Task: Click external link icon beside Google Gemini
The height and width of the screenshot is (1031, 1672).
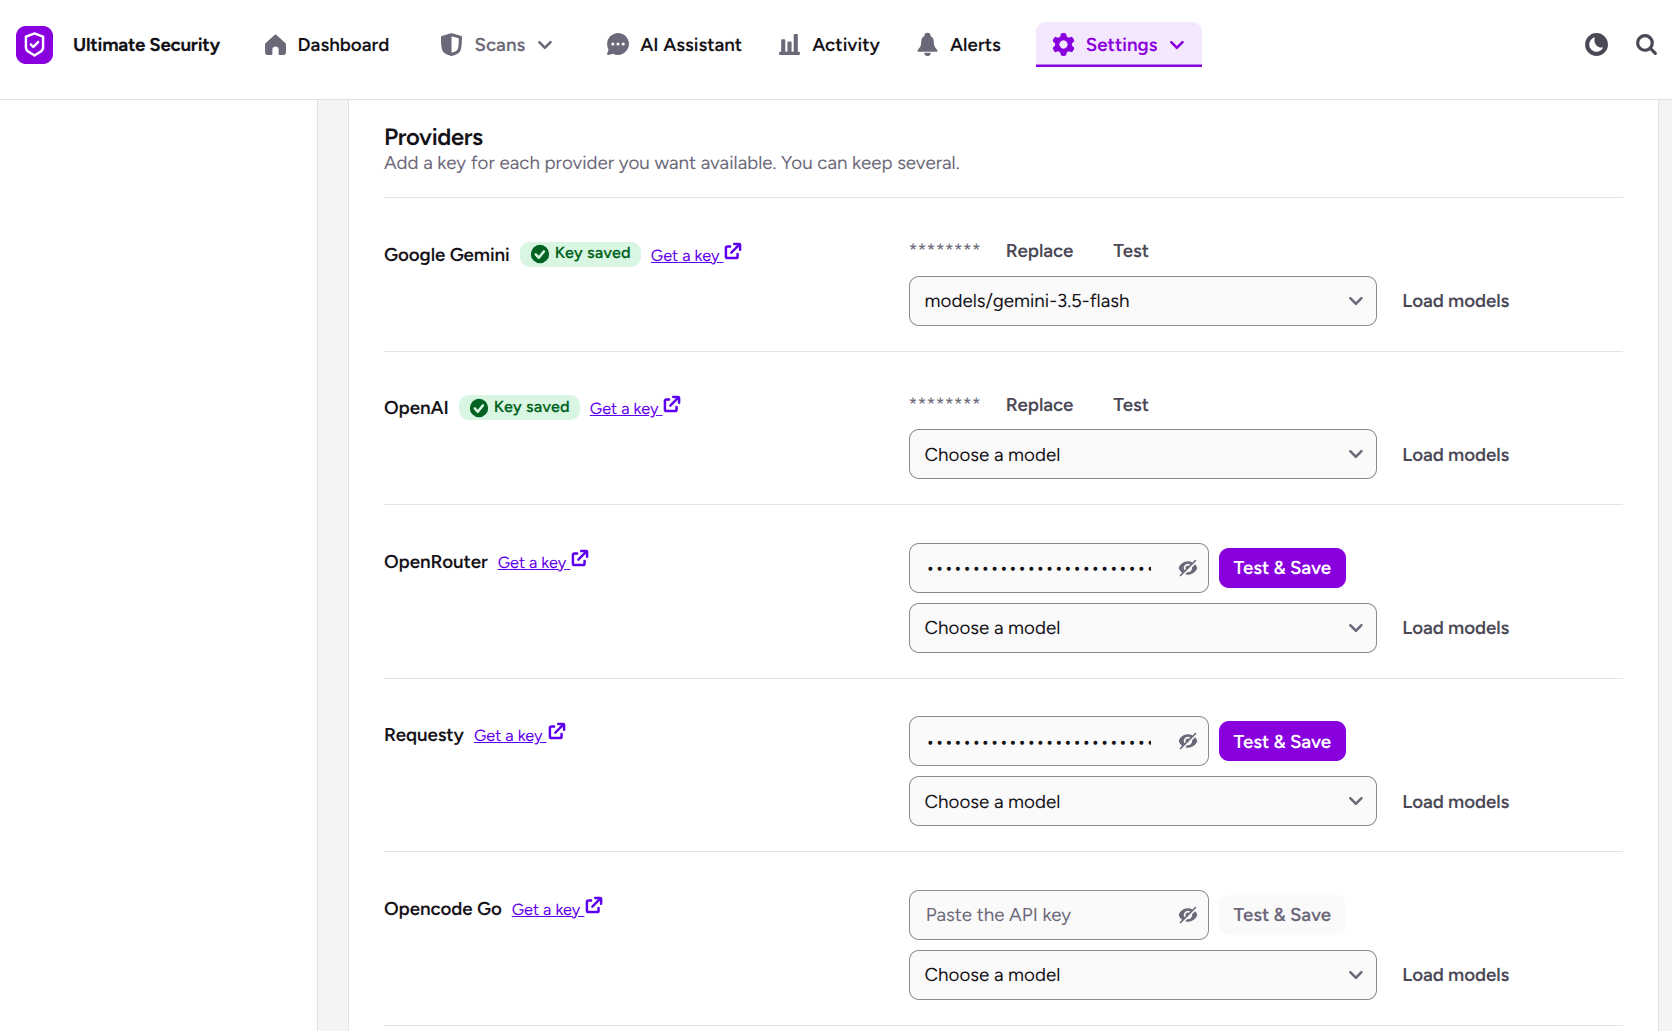Action: click(x=733, y=251)
